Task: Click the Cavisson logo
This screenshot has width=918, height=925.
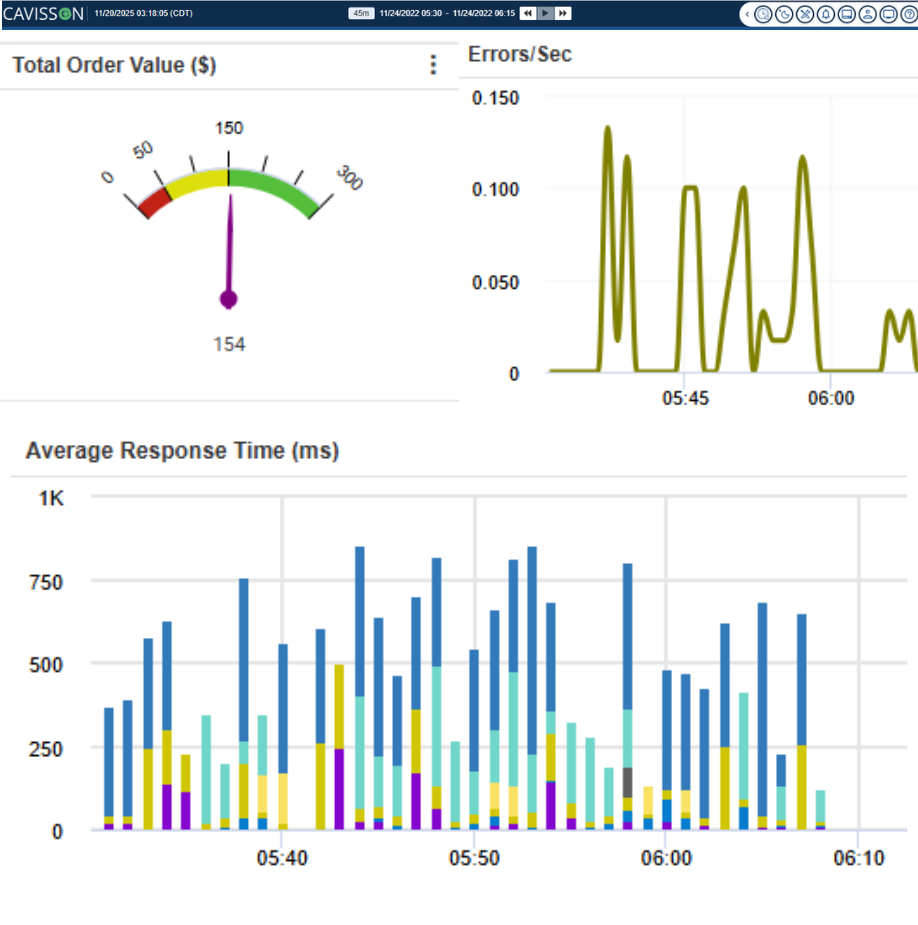Action: tap(43, 14)
